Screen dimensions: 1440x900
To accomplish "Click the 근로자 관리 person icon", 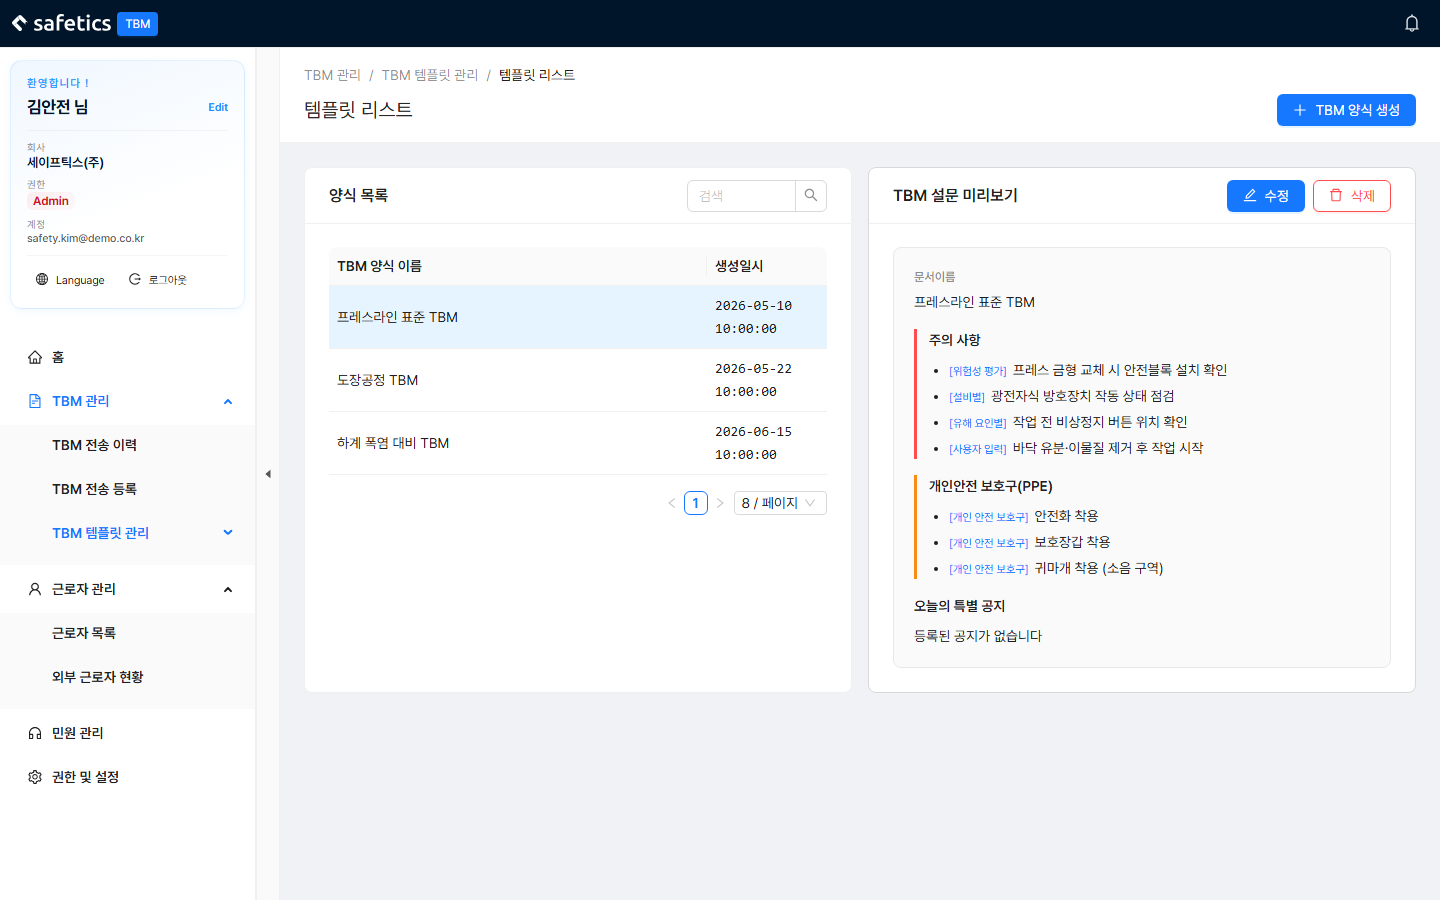I will click(x=35, y=589).
